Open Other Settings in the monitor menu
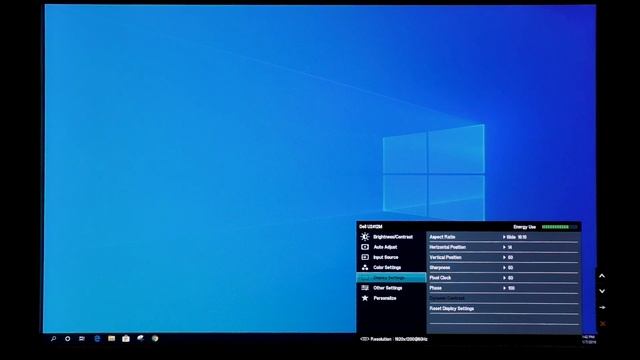The image size is (640, 360). [x=391, y=288]
